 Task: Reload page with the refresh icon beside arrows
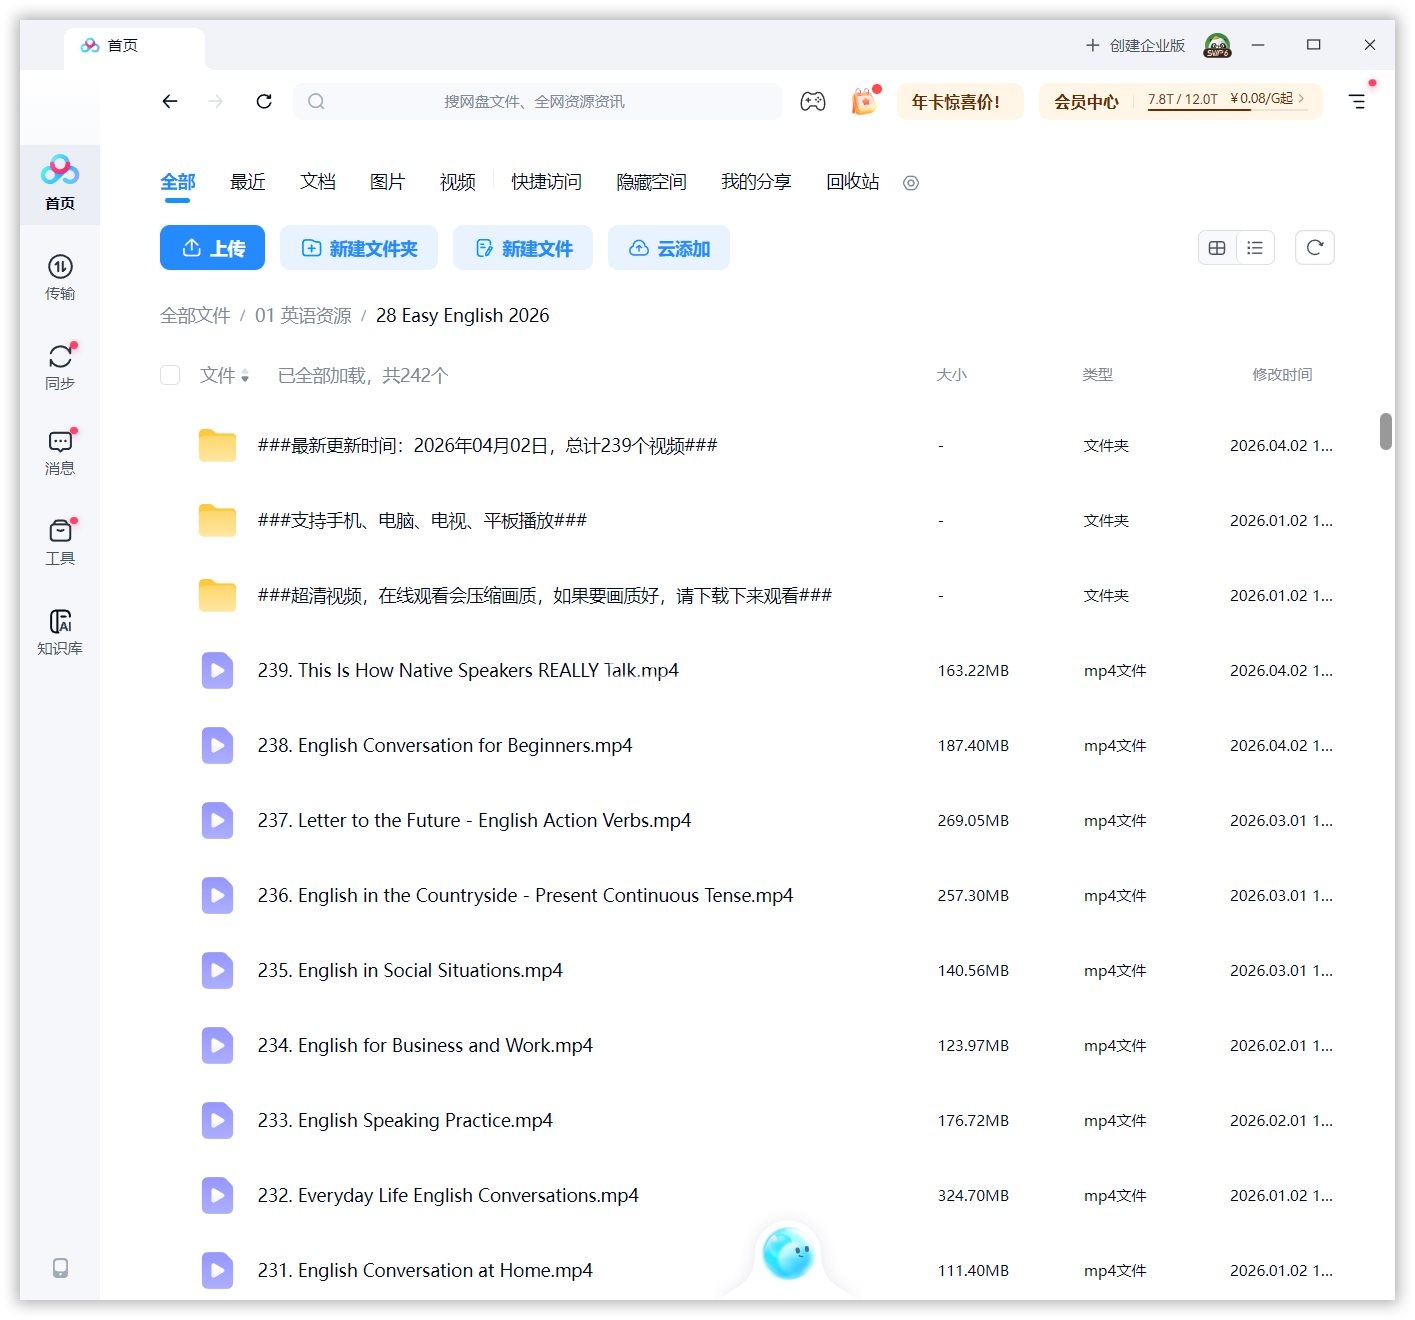click(264, 101)
